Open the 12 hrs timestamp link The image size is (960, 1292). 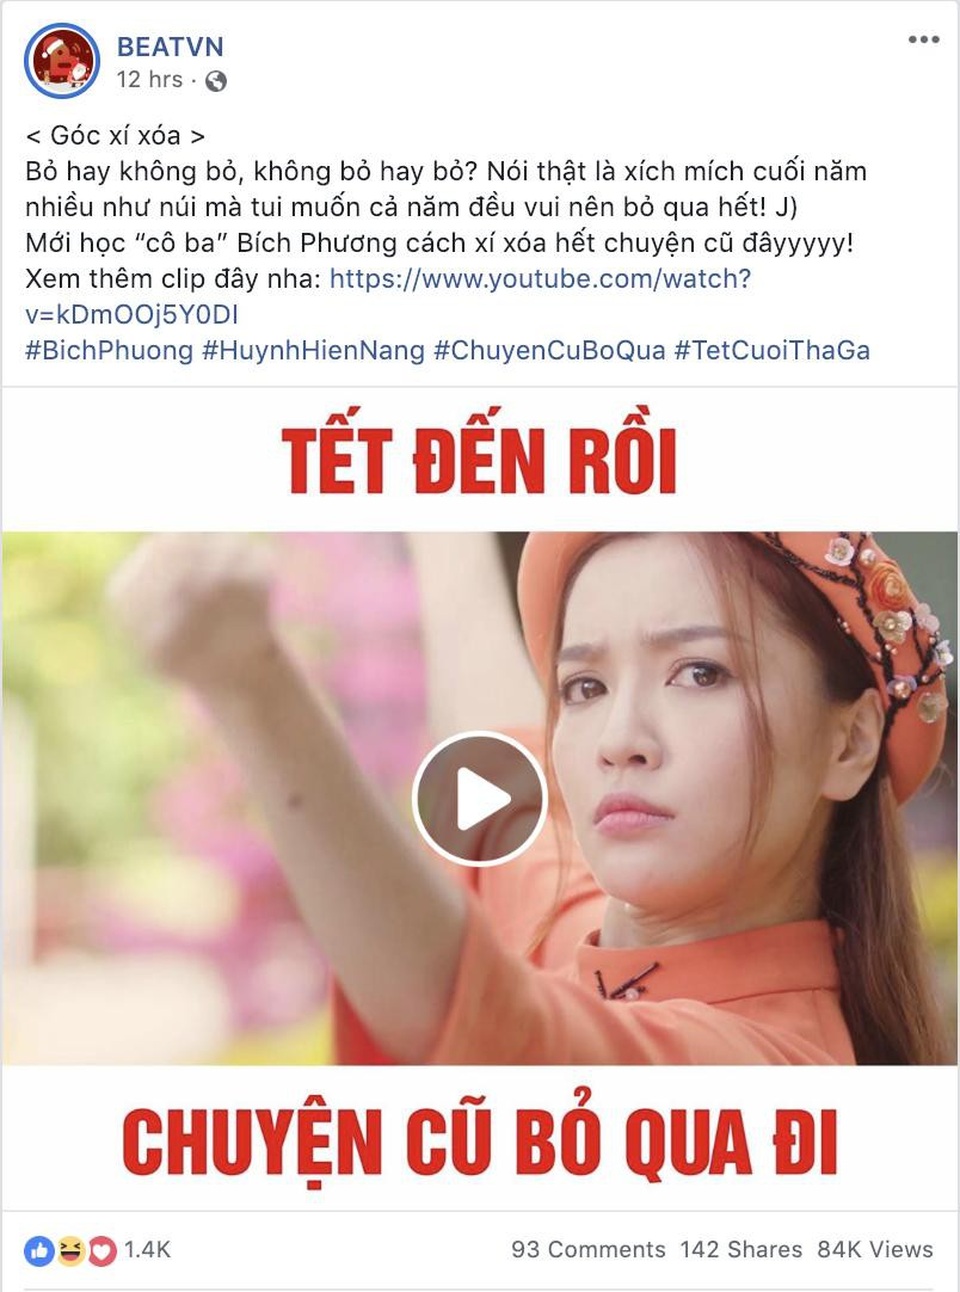149,79
